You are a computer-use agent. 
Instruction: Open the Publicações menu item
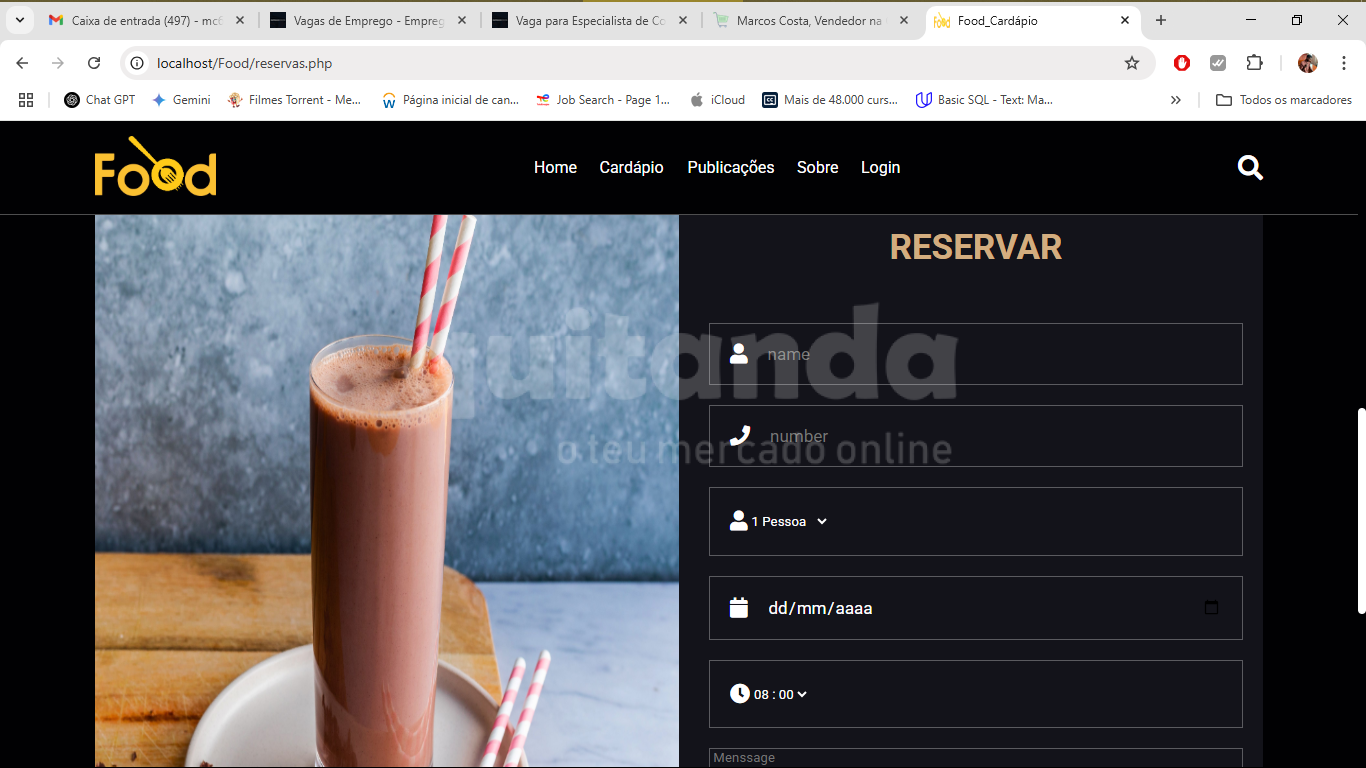click(731, 167)
